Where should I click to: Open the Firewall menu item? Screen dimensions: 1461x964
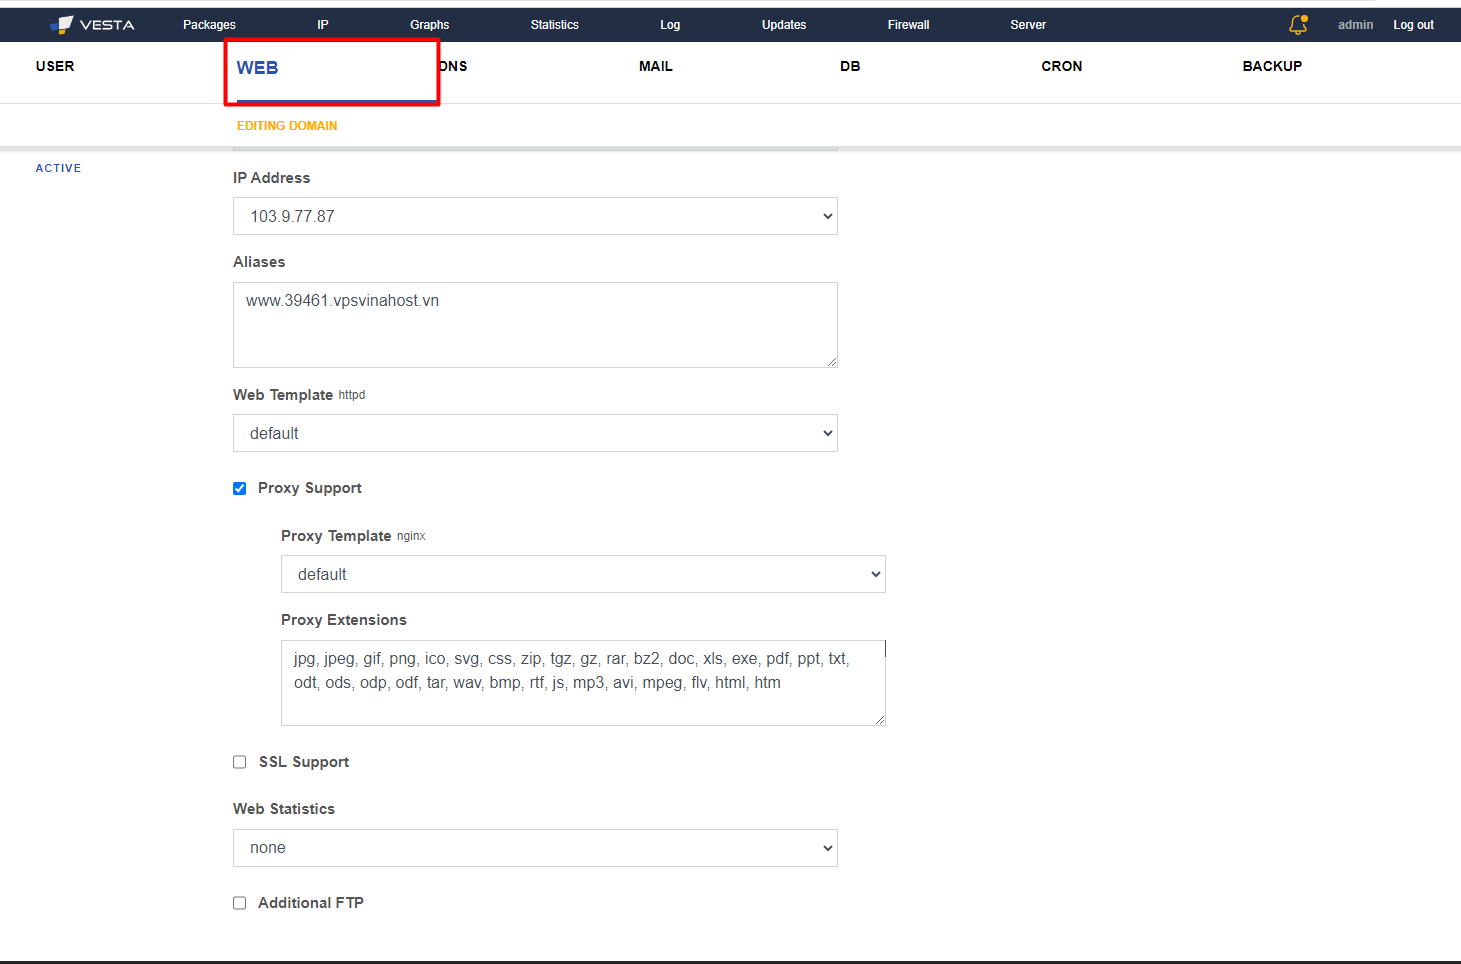(908, 25)
